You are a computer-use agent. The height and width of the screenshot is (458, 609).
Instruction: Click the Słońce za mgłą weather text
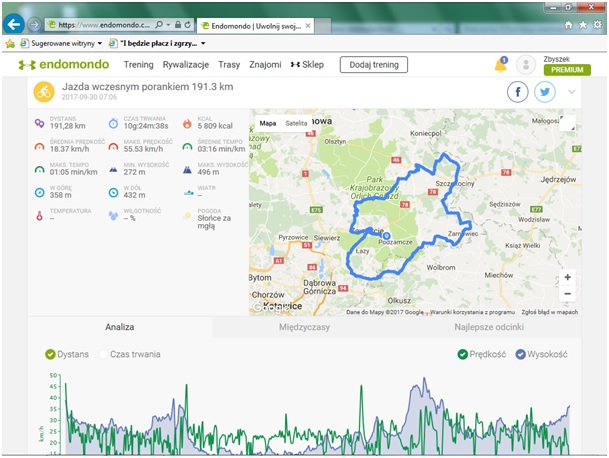pyautogui.click(x=214, y=222)
